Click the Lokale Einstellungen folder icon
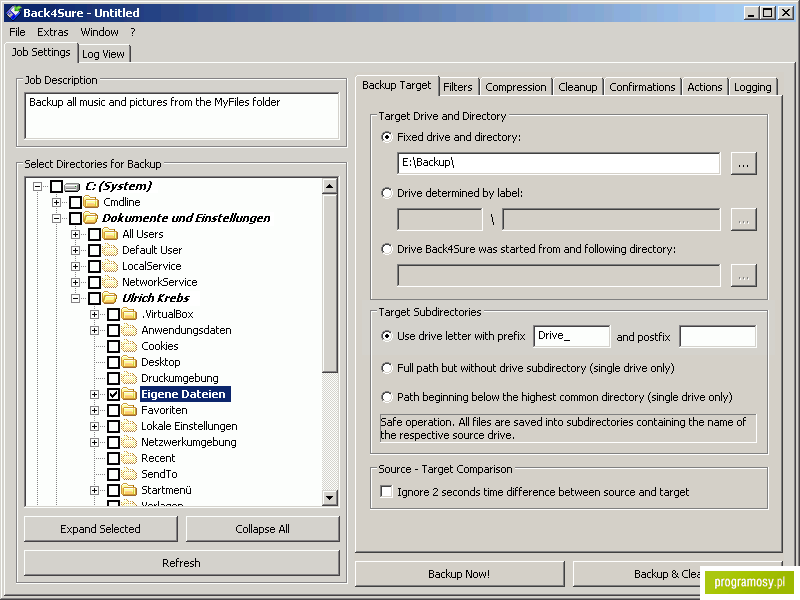 coord(130,426)
